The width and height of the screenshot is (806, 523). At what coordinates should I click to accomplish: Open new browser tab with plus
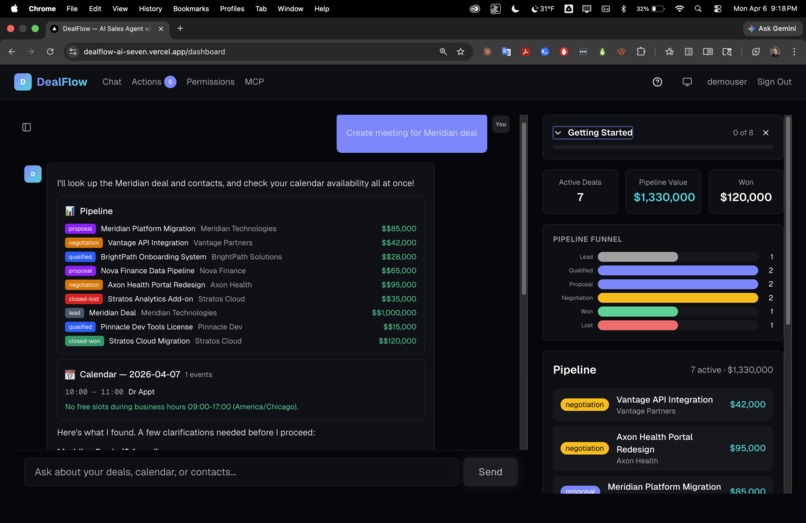pyautogui.click(x=180, y=28)
